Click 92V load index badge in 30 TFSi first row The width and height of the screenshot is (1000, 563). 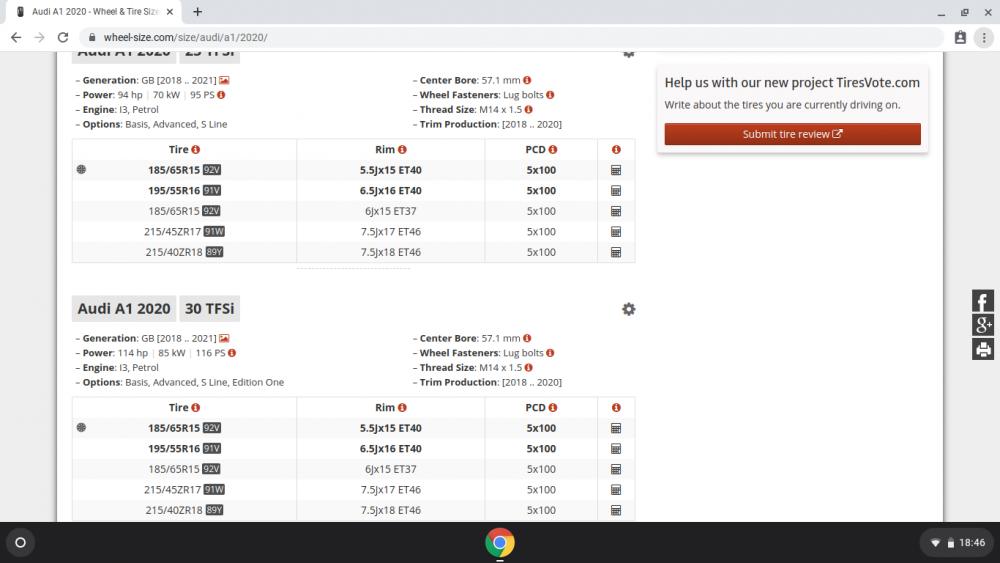[212, 428]
